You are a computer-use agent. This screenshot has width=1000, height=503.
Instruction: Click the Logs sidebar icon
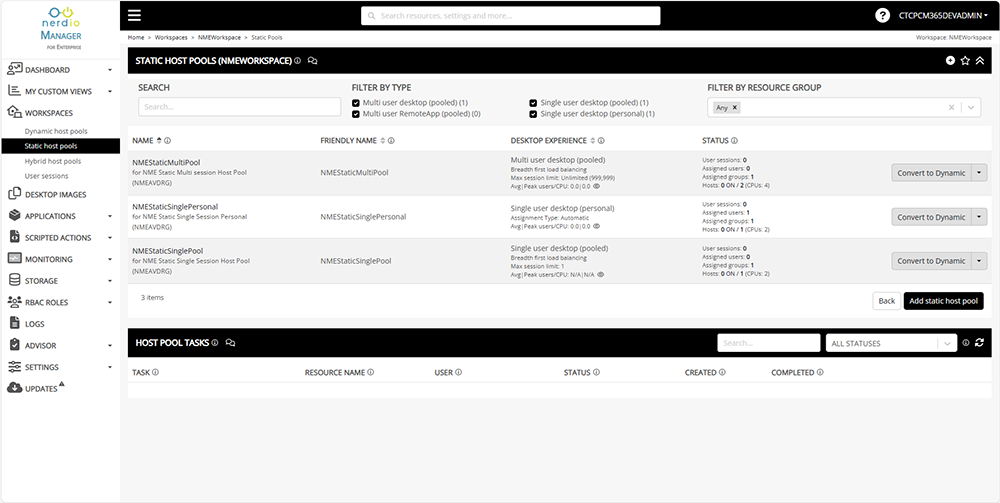[15, 323]
